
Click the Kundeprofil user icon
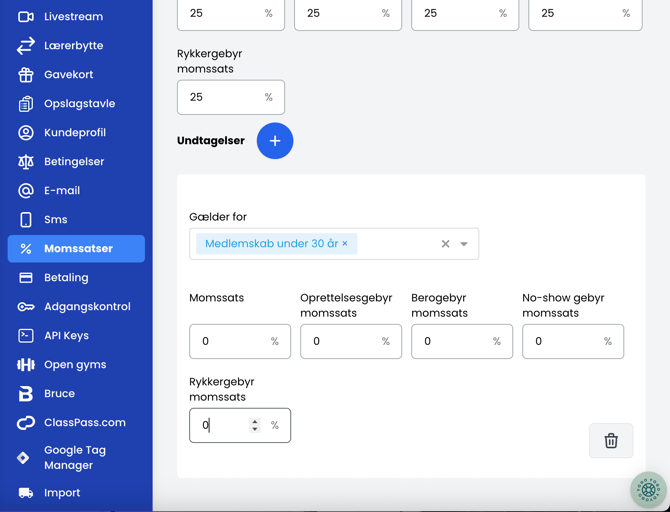point(26,133)
